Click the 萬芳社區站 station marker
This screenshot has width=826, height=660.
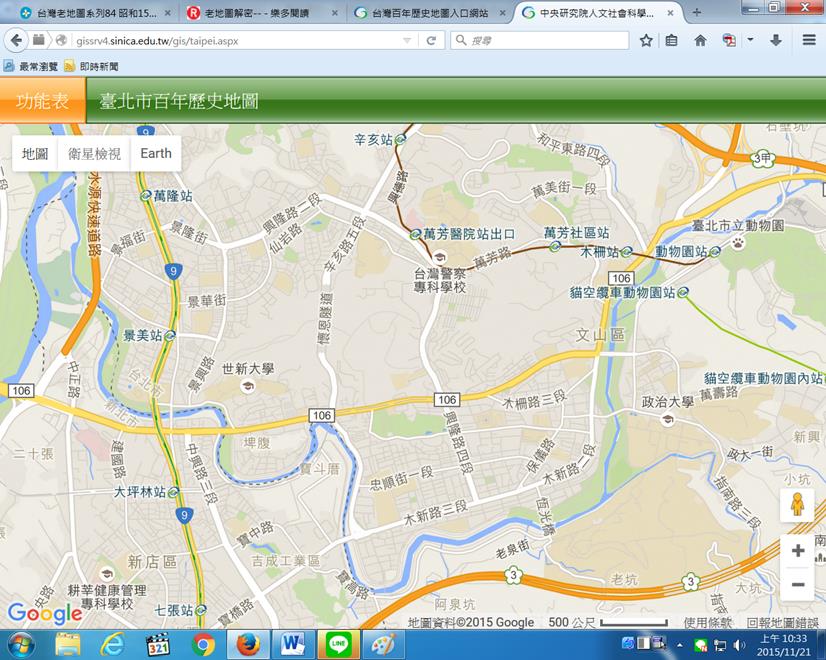(x=554, y=246)
